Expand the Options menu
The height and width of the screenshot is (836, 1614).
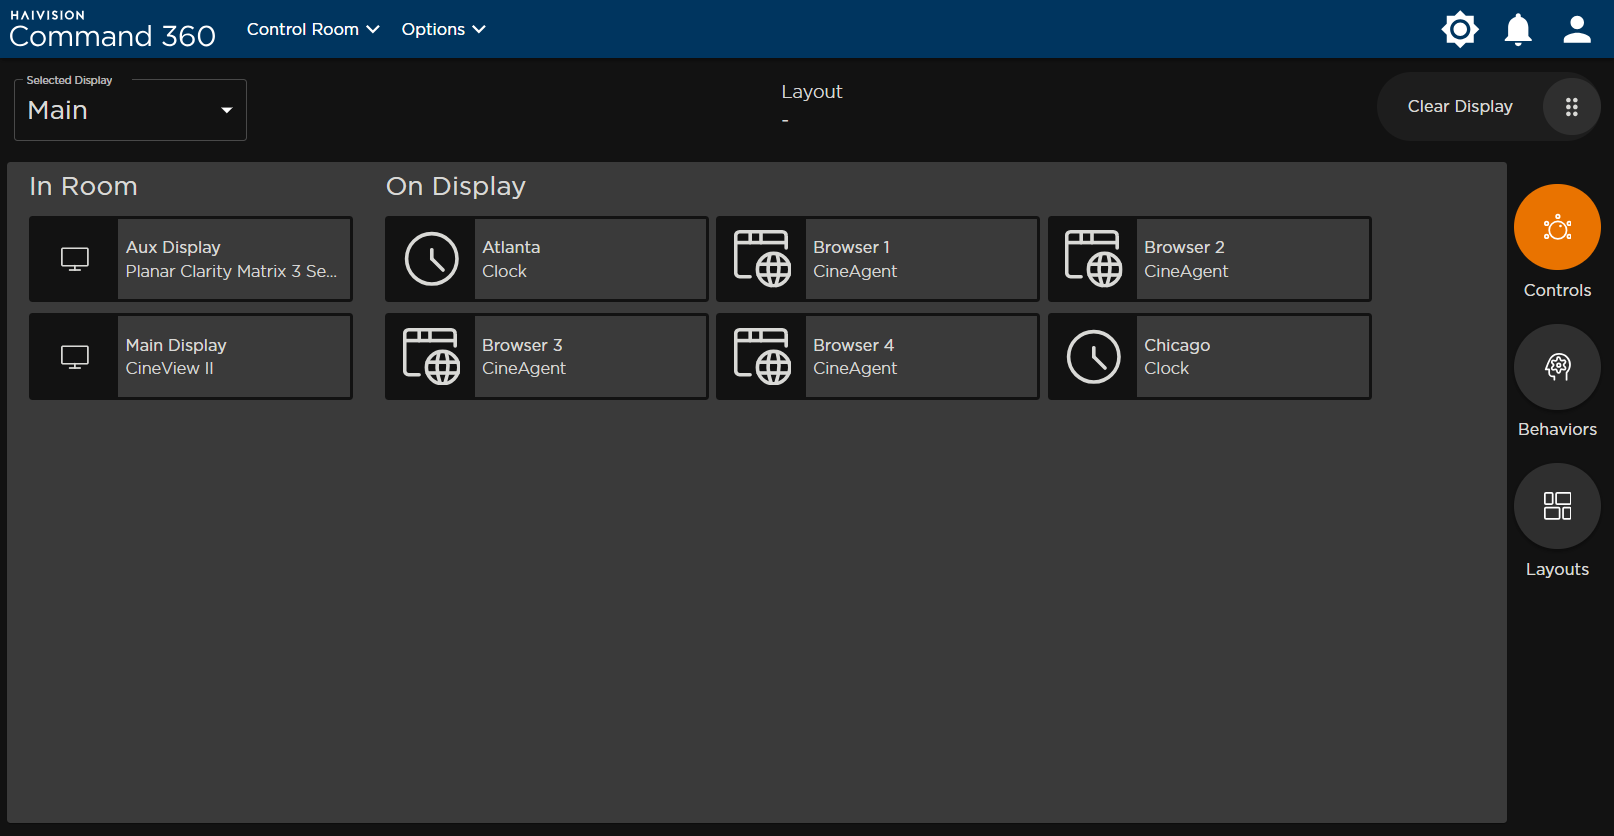coord(443,29)
